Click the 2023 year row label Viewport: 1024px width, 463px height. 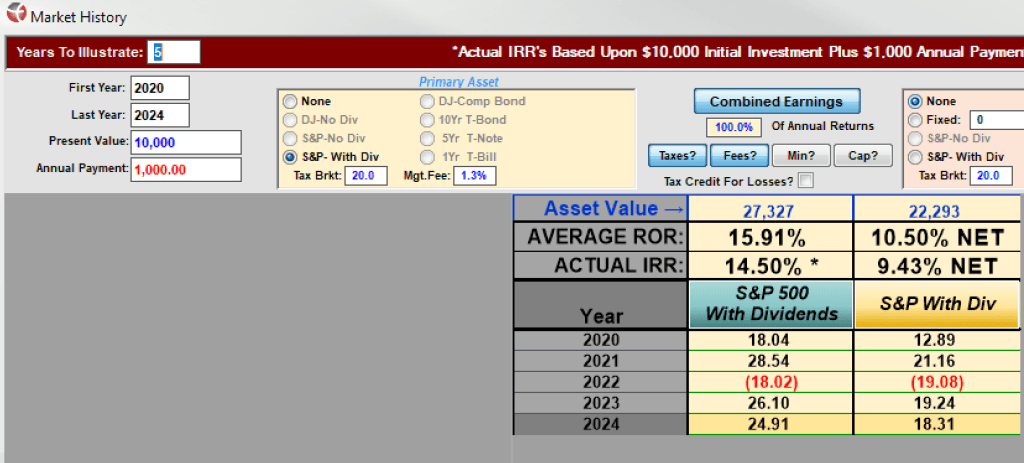[601, 402]
